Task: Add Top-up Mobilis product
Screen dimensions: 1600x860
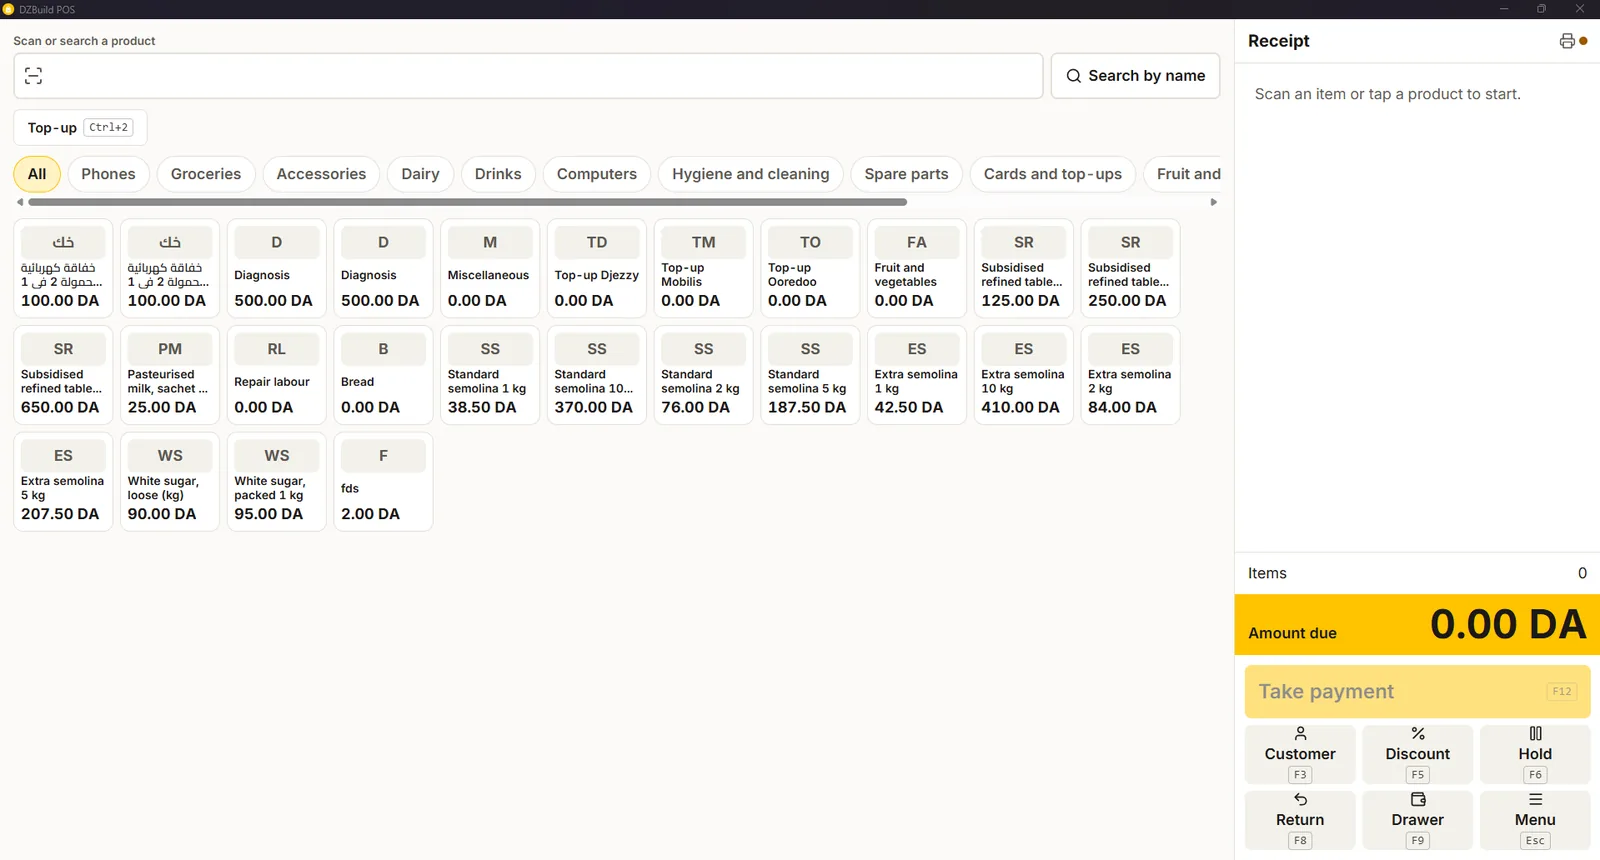Action: [703, 269]
